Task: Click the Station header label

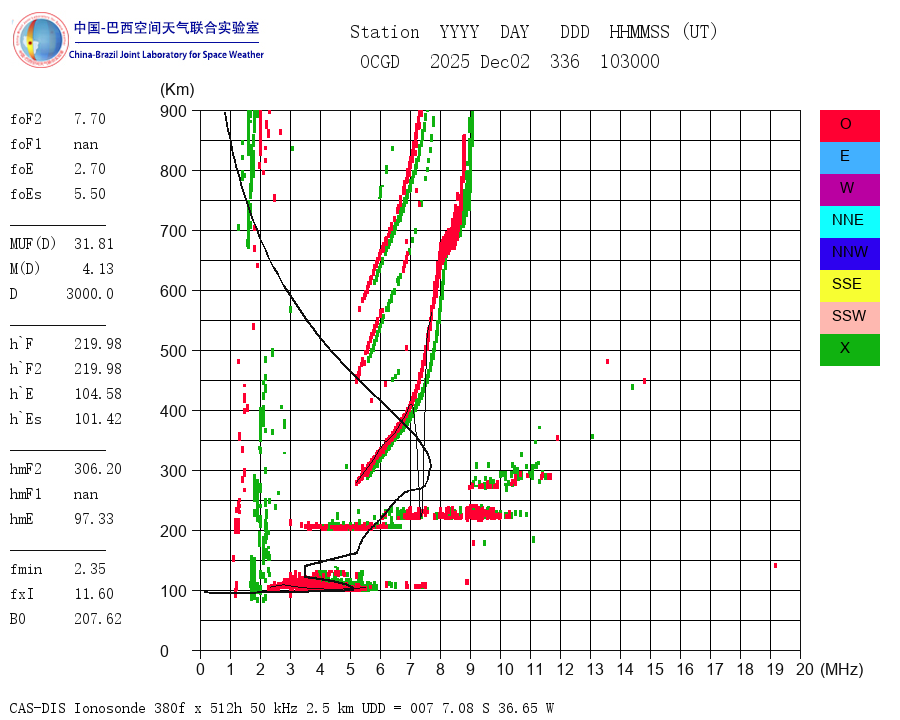Action: tap(385, 32)
